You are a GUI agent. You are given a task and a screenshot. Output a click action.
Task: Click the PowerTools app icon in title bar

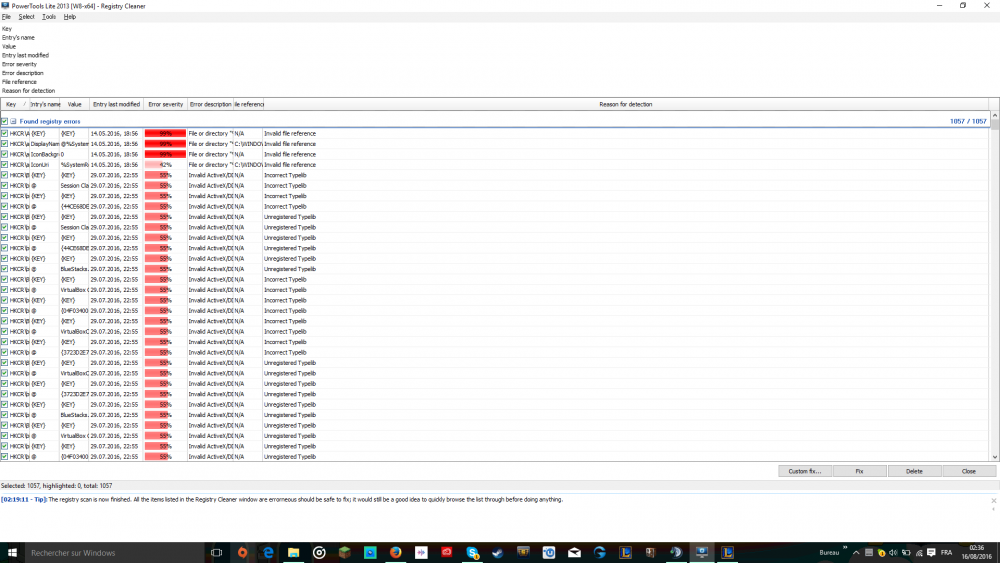click(x=5, y=5)
